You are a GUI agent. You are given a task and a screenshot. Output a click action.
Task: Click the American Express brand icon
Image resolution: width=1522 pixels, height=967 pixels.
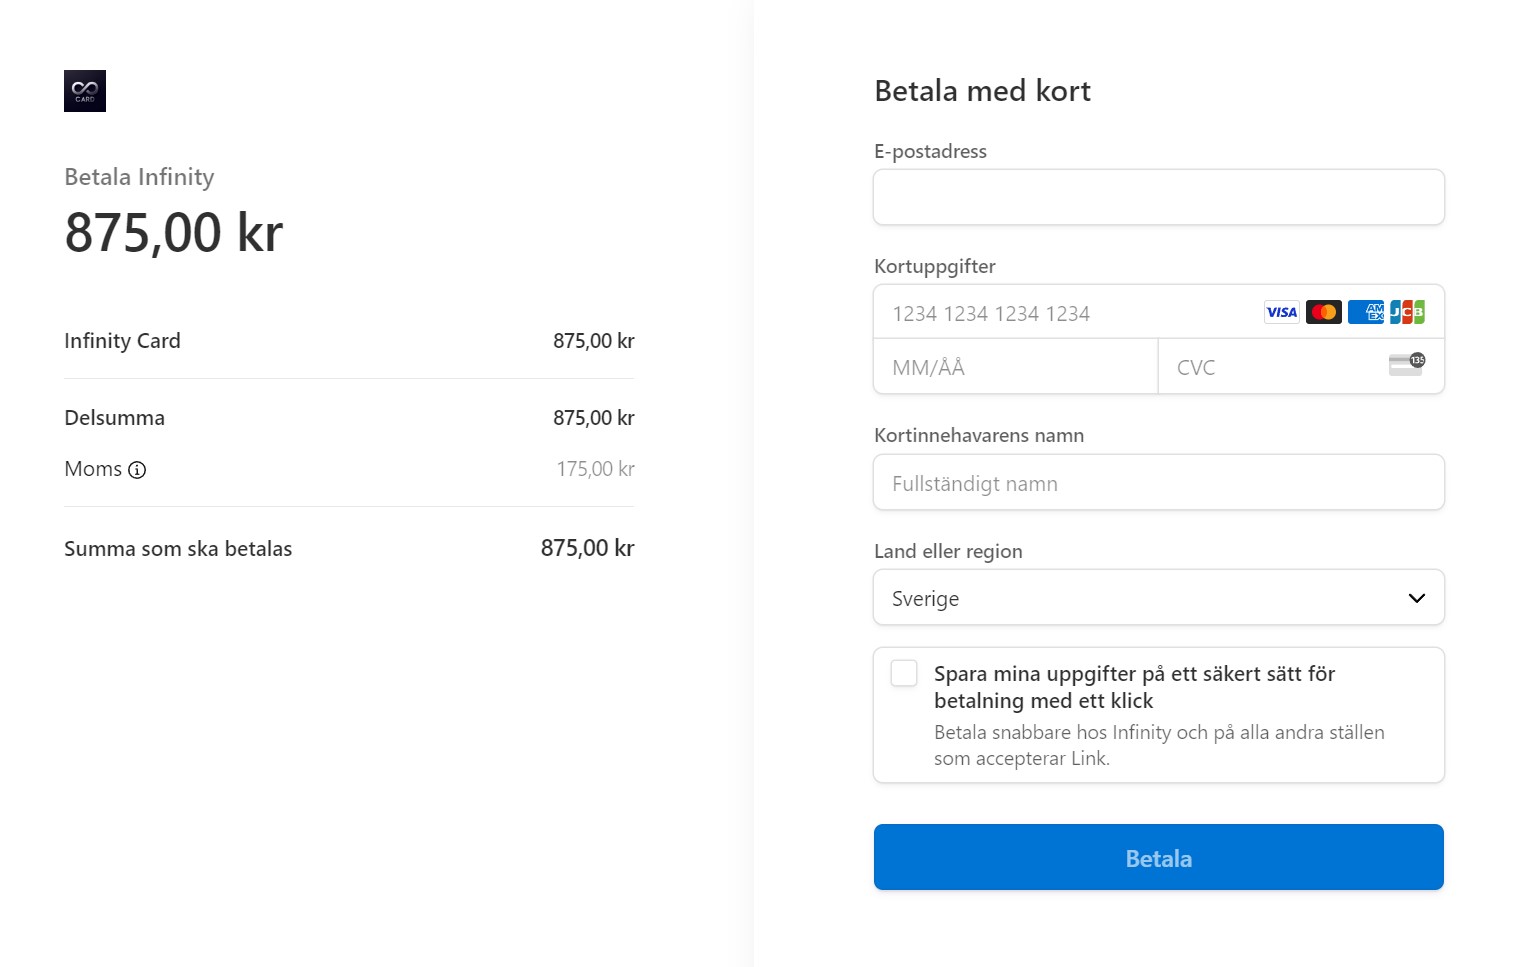[1365, 312]
